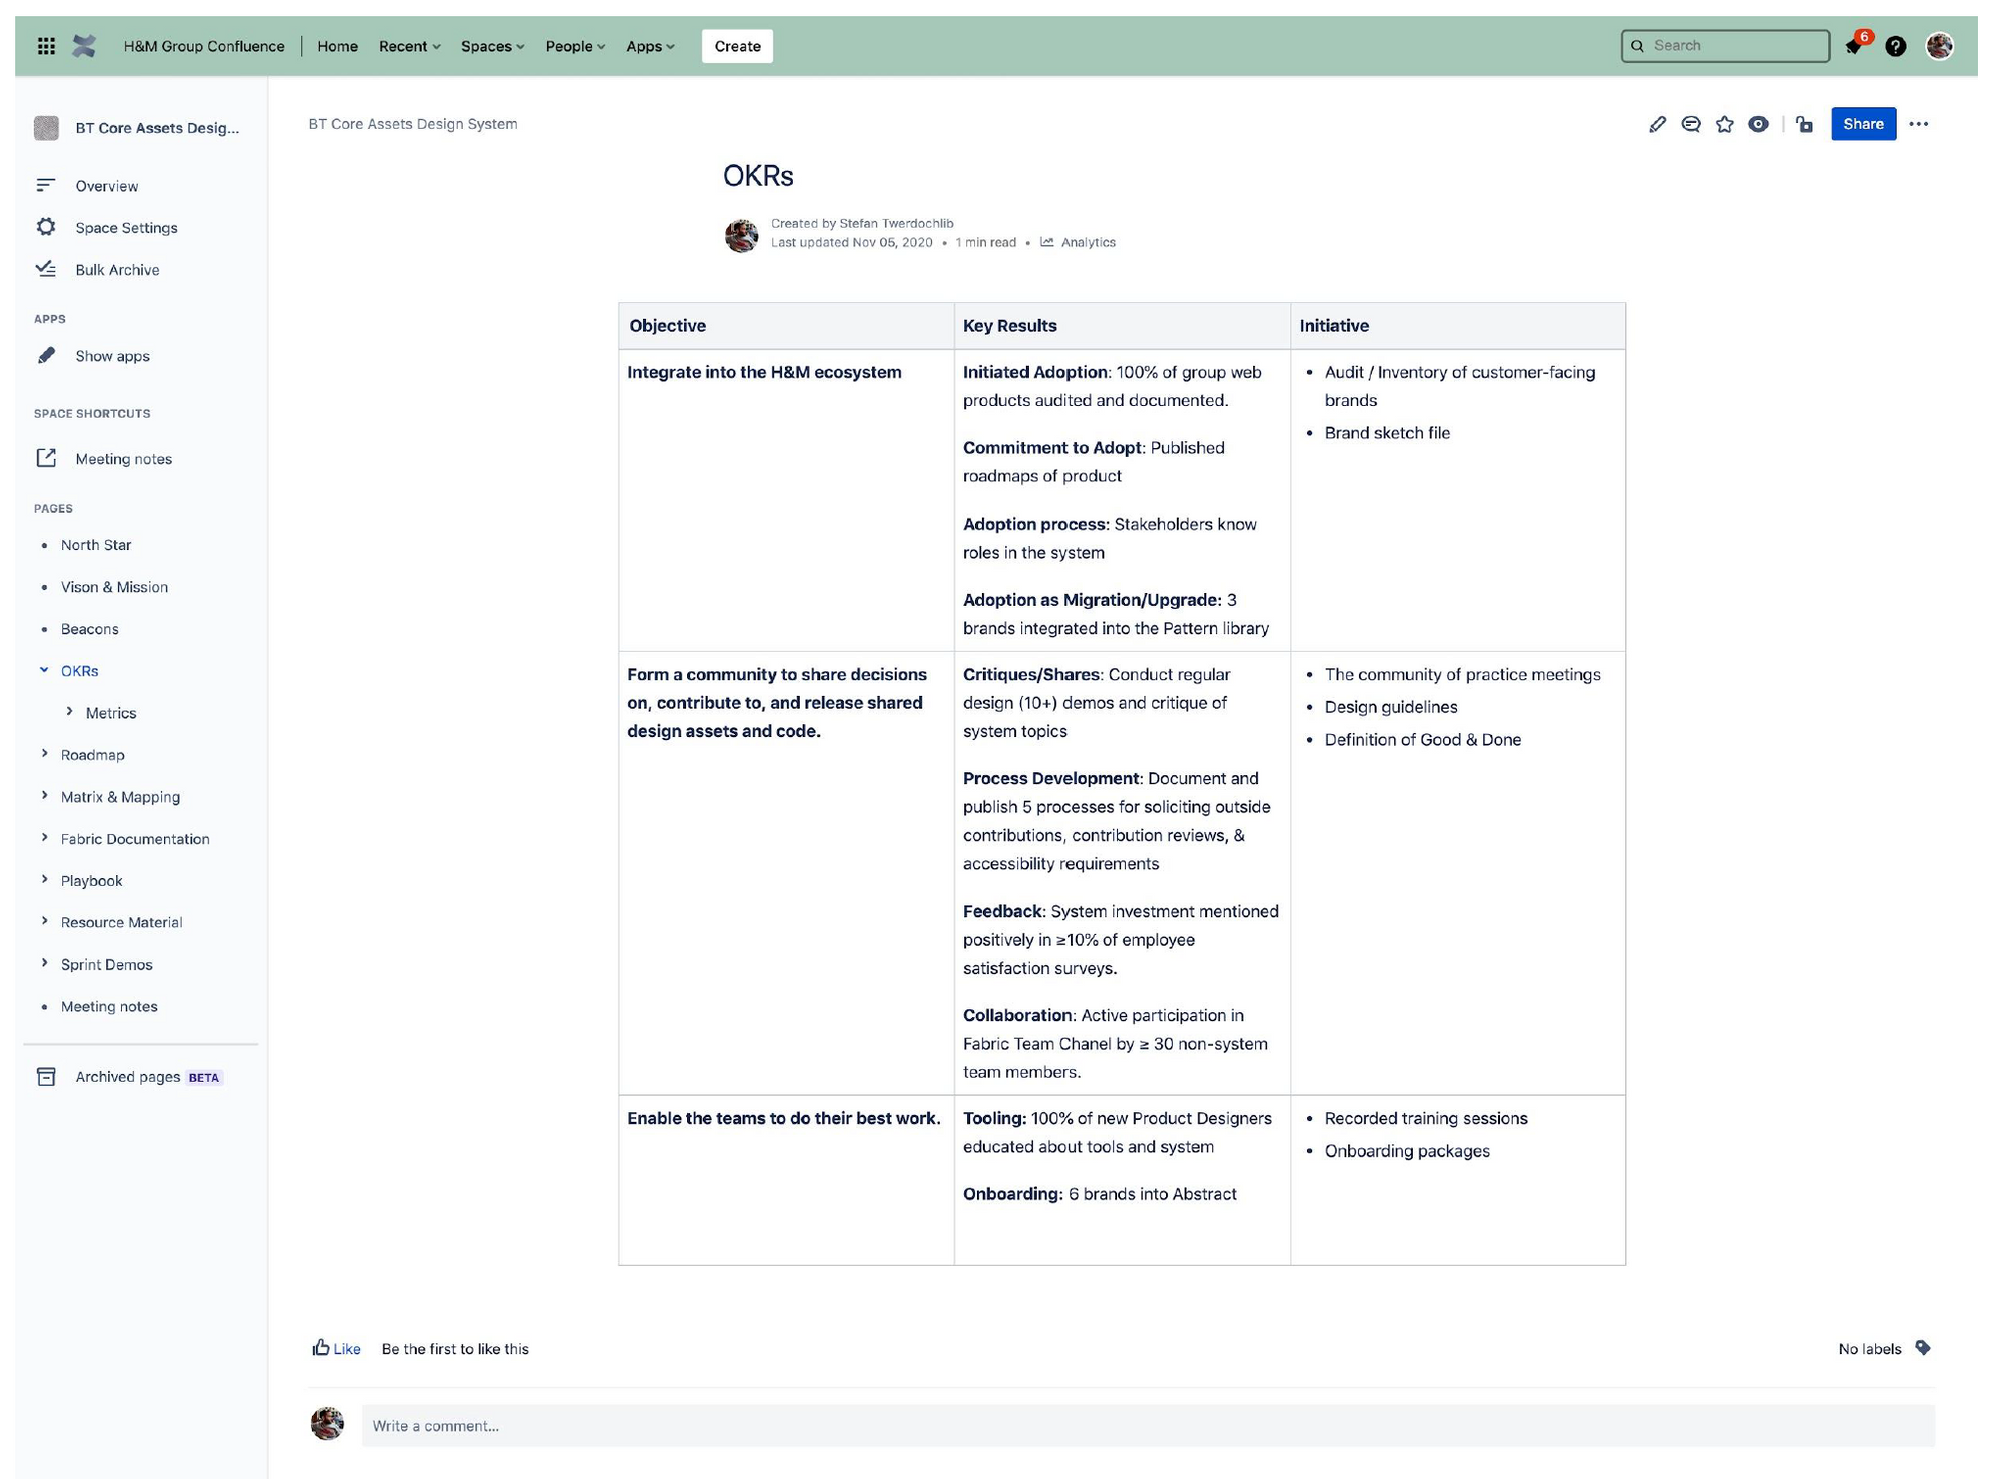Click the Recent dropdown menu

point(408,45)
